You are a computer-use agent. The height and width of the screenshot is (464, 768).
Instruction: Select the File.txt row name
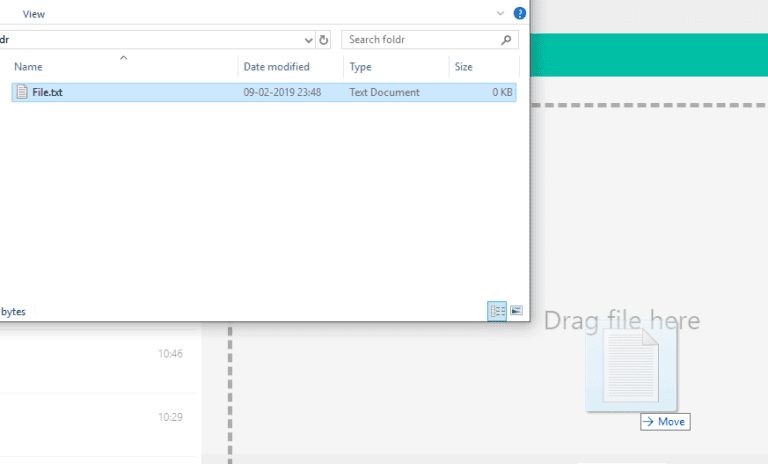point(47,92)
